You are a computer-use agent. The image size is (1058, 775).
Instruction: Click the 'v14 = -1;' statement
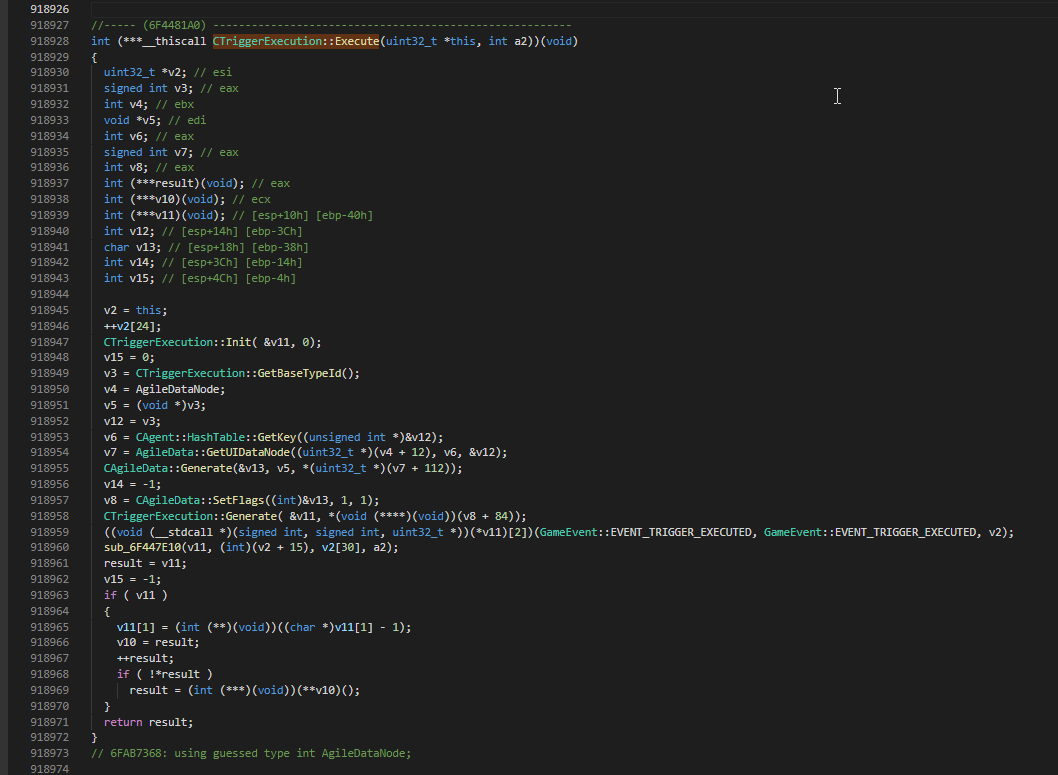[132, 484]
